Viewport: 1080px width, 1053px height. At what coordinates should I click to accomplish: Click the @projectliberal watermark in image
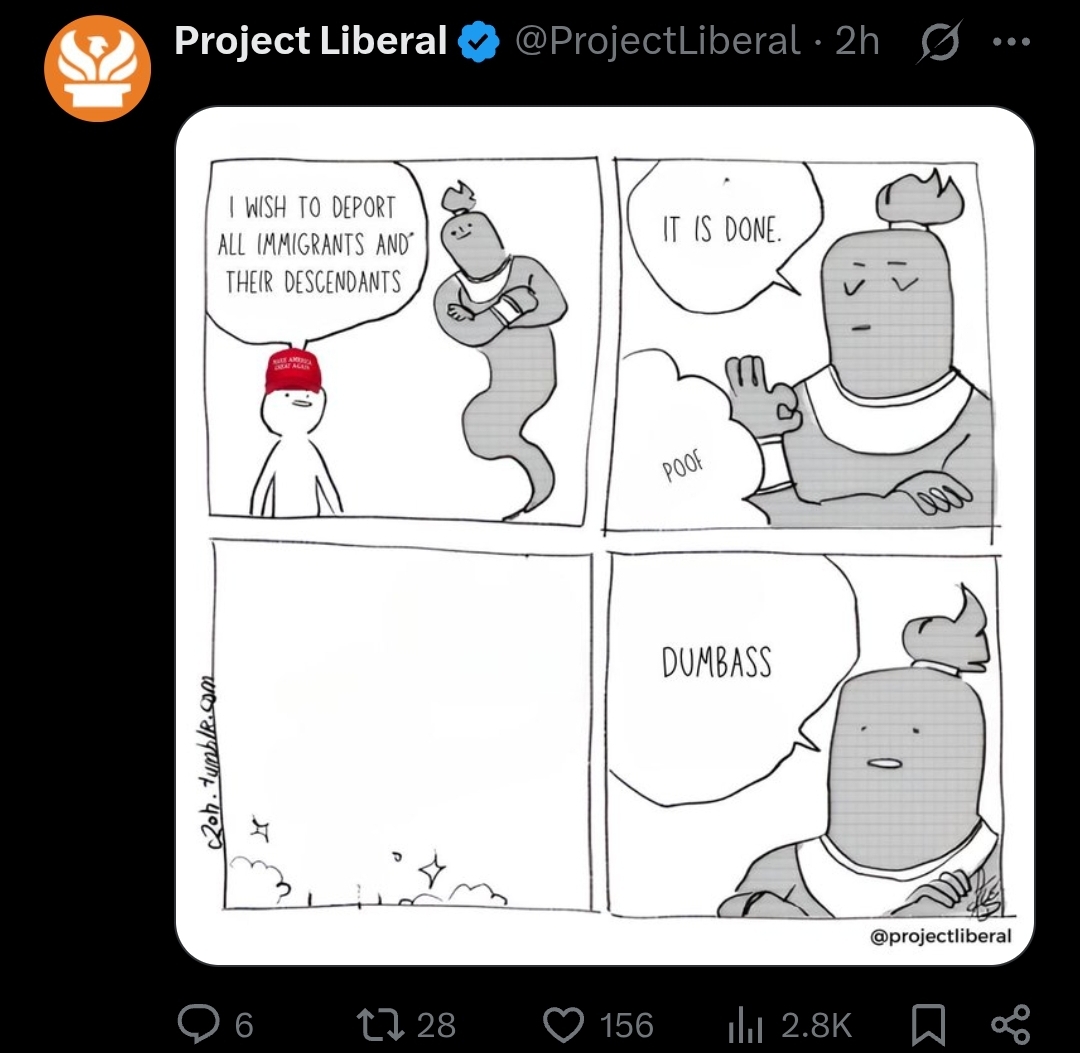pyautogui.click(x=940, y=936)
